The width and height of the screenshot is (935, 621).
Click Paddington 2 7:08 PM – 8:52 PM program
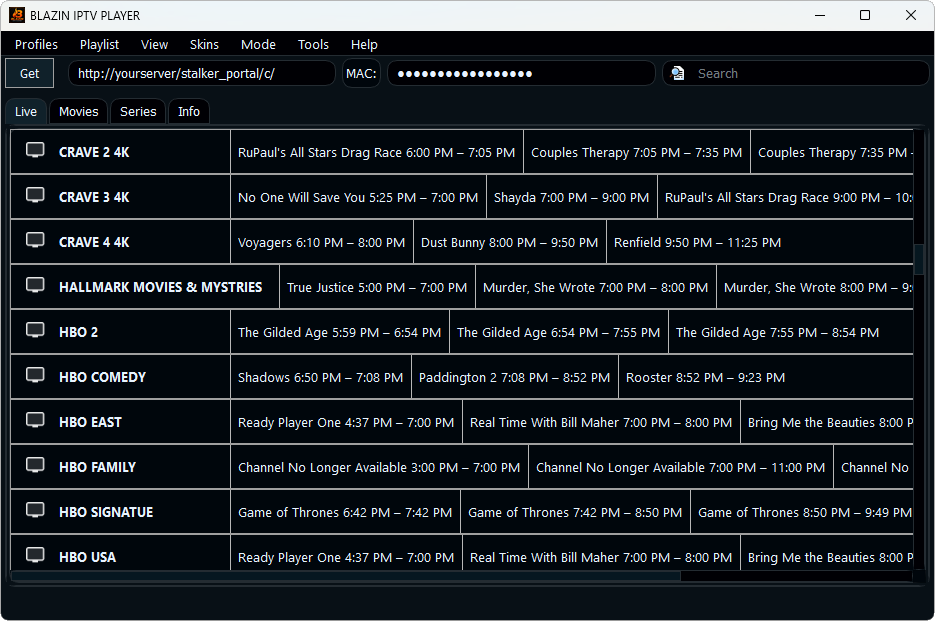coord(515,378)
